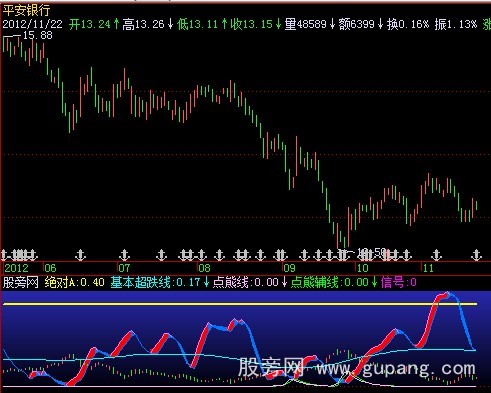
Task: Open the last info marker icon at far right
Action: tap(476, 255)
